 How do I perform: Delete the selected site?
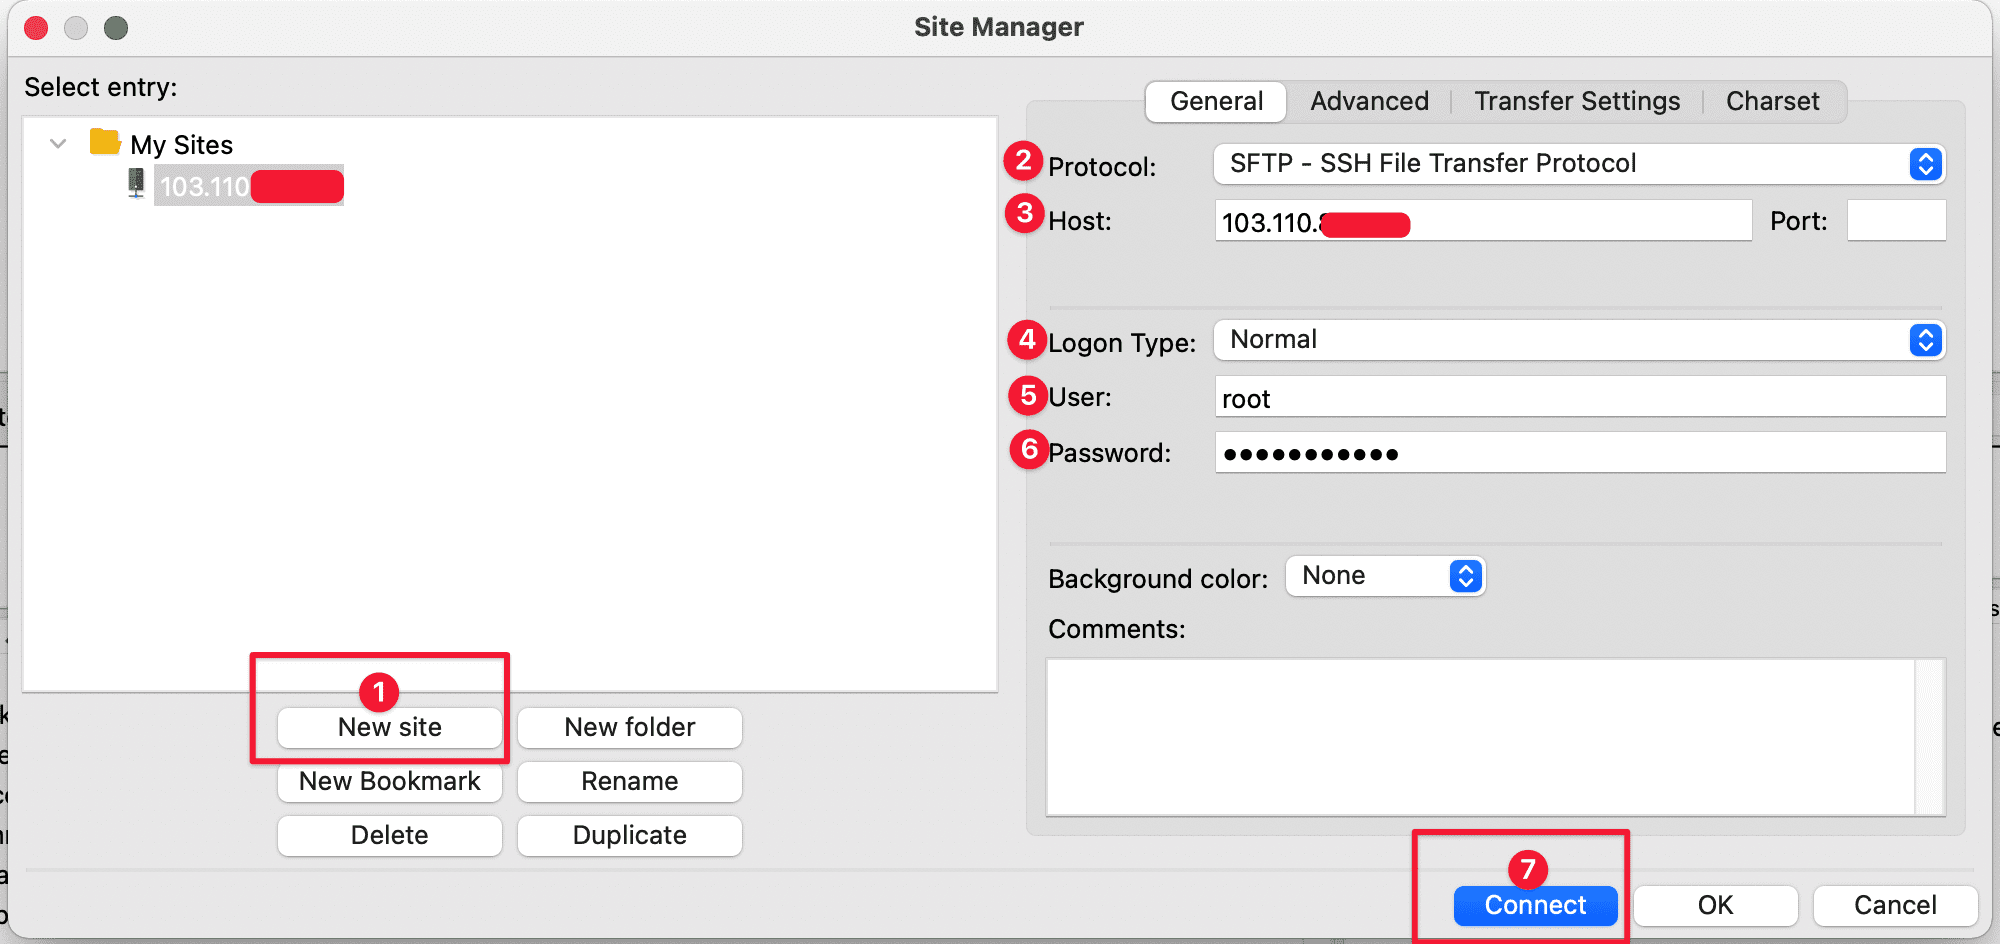[389, 835]
